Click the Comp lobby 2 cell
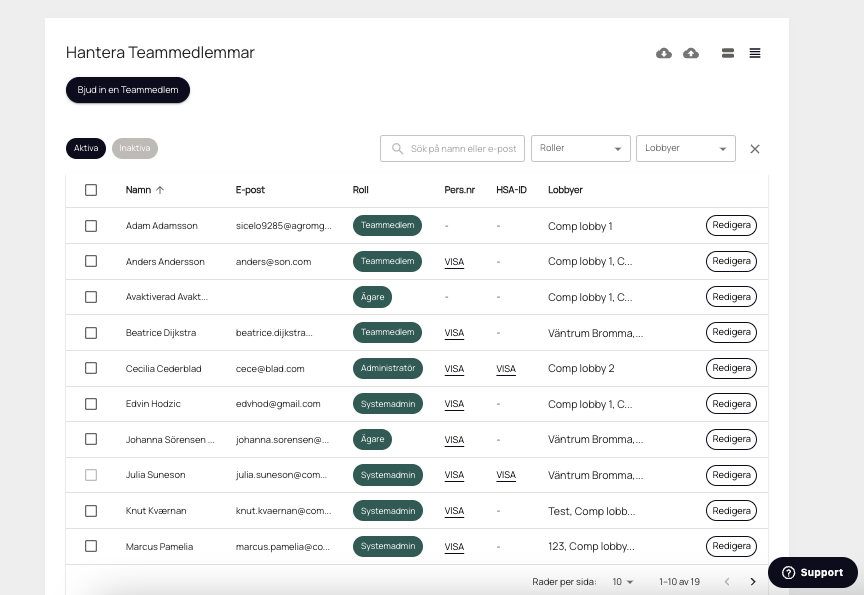864x595 pixels. [581, 369]
